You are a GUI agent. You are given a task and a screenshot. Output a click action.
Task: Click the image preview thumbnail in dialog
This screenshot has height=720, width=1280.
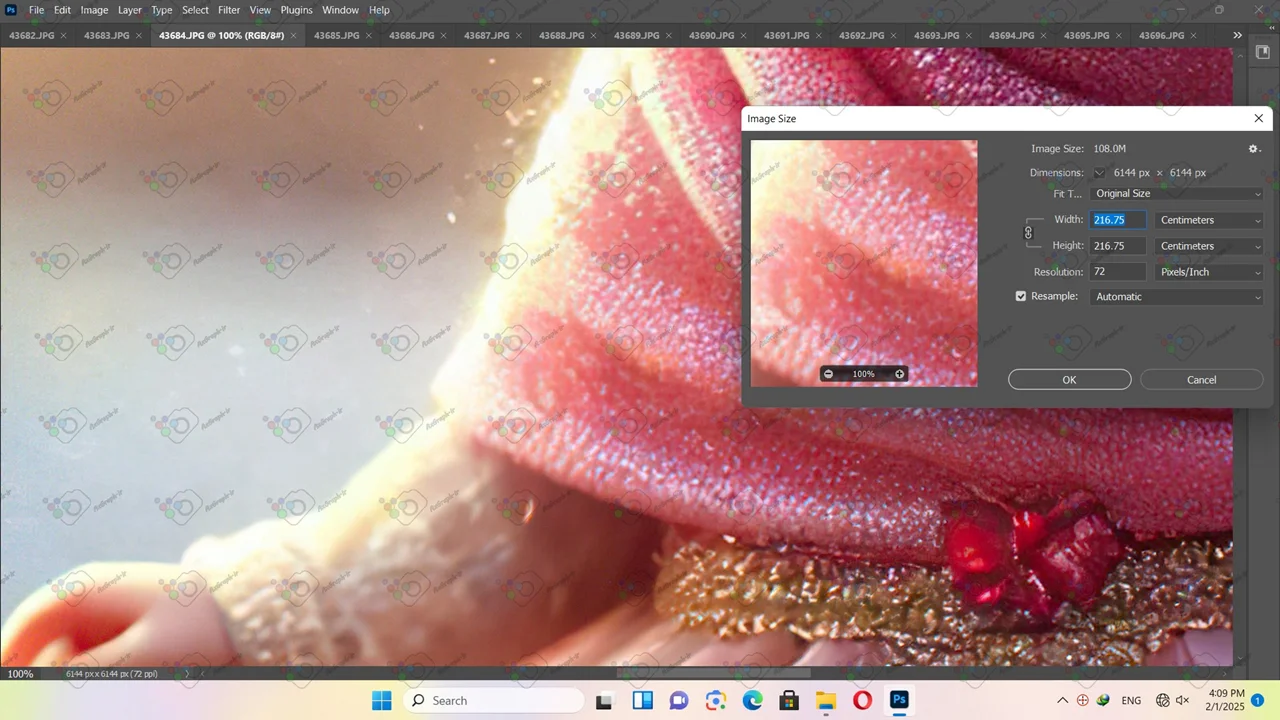pyautogui.click(x=864, y=250)
